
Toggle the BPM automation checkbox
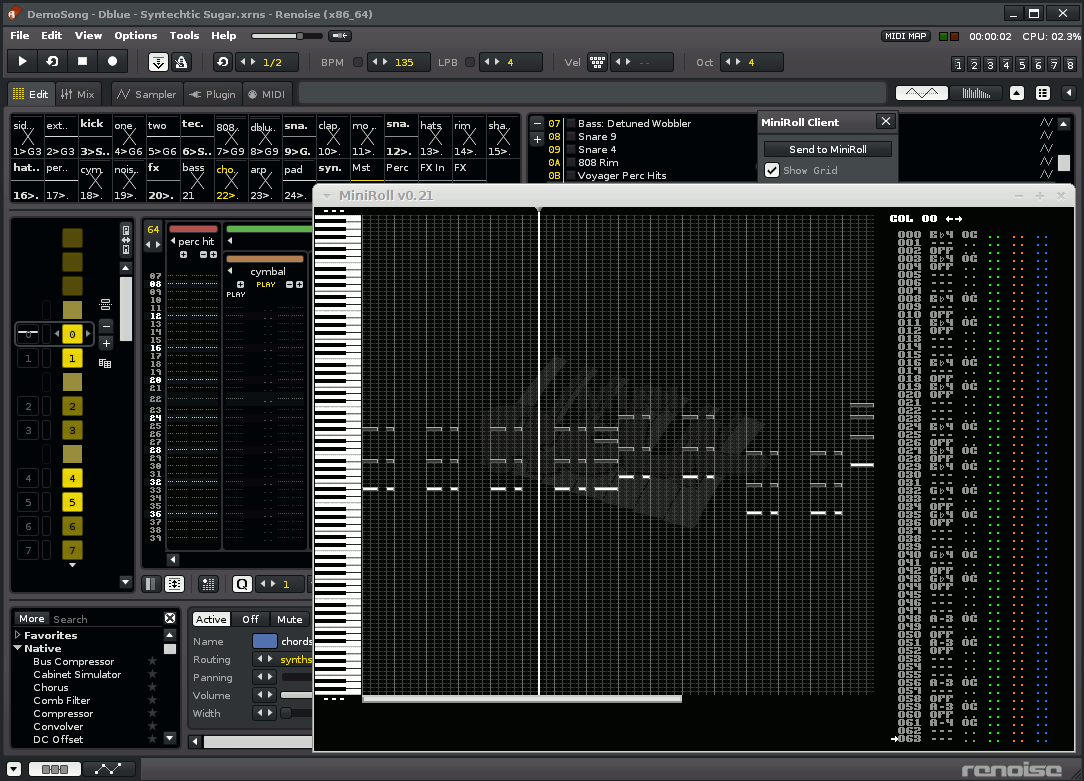pyautogui.click(x=357, y=62)
